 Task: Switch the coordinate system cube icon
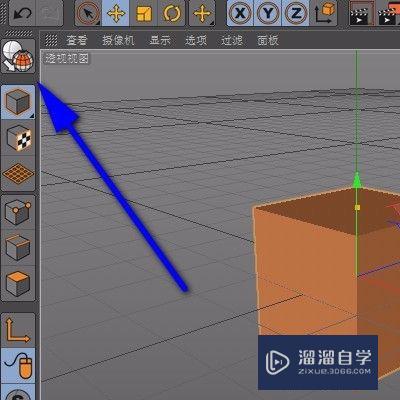coord(324,13)
